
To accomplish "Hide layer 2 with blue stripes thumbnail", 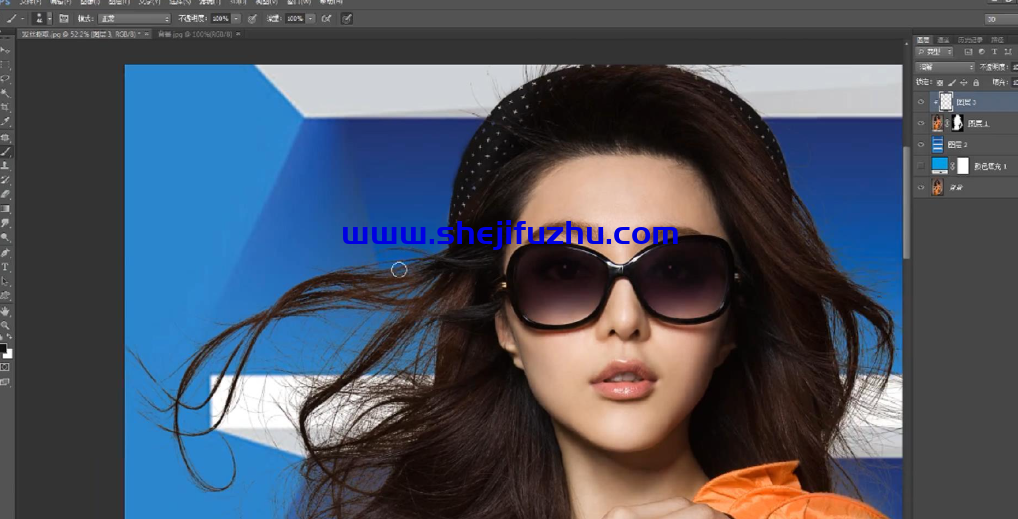I will click(921, 144).
